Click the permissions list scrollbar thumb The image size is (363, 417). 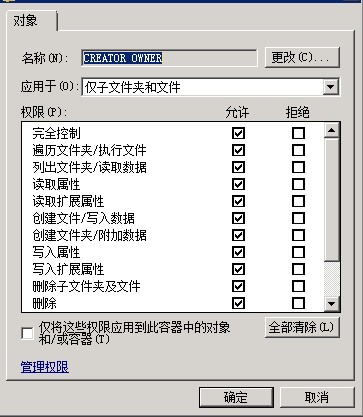[332, 199]
